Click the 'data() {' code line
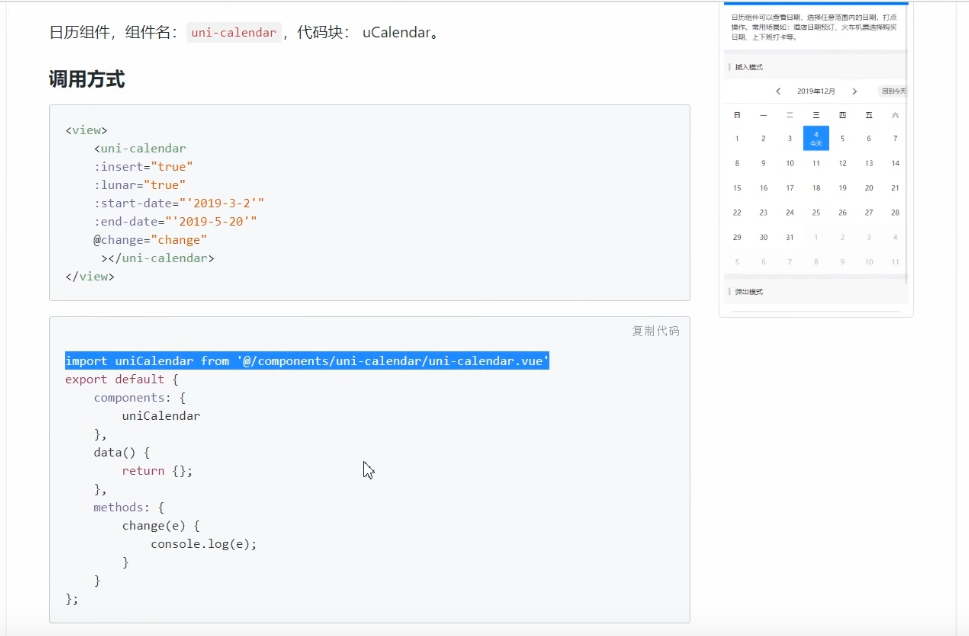This screenshot has height=636, width=969. 122,452
